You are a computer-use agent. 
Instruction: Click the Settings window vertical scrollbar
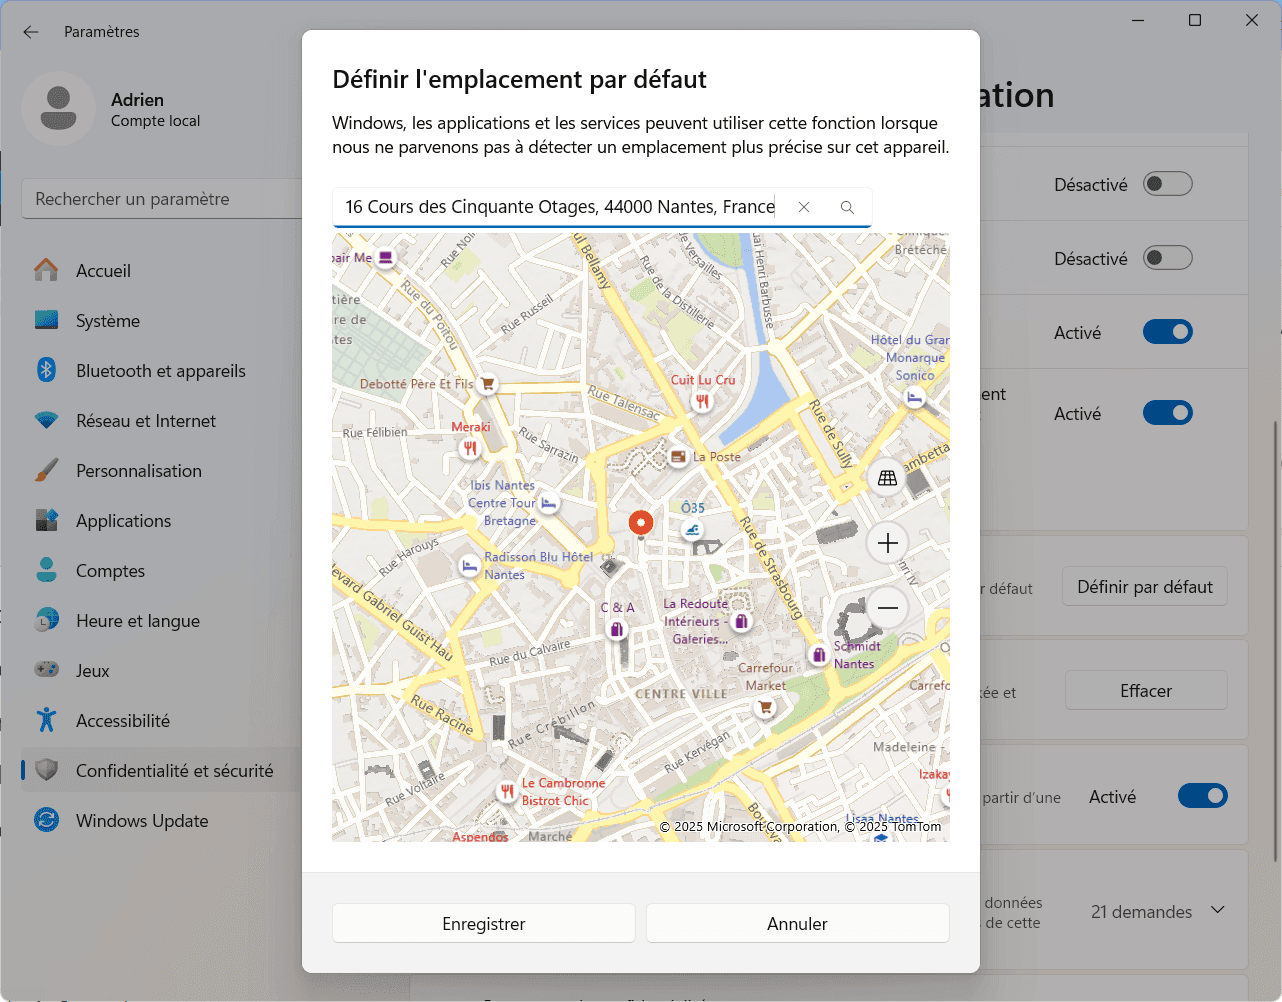coord(1274,640)
